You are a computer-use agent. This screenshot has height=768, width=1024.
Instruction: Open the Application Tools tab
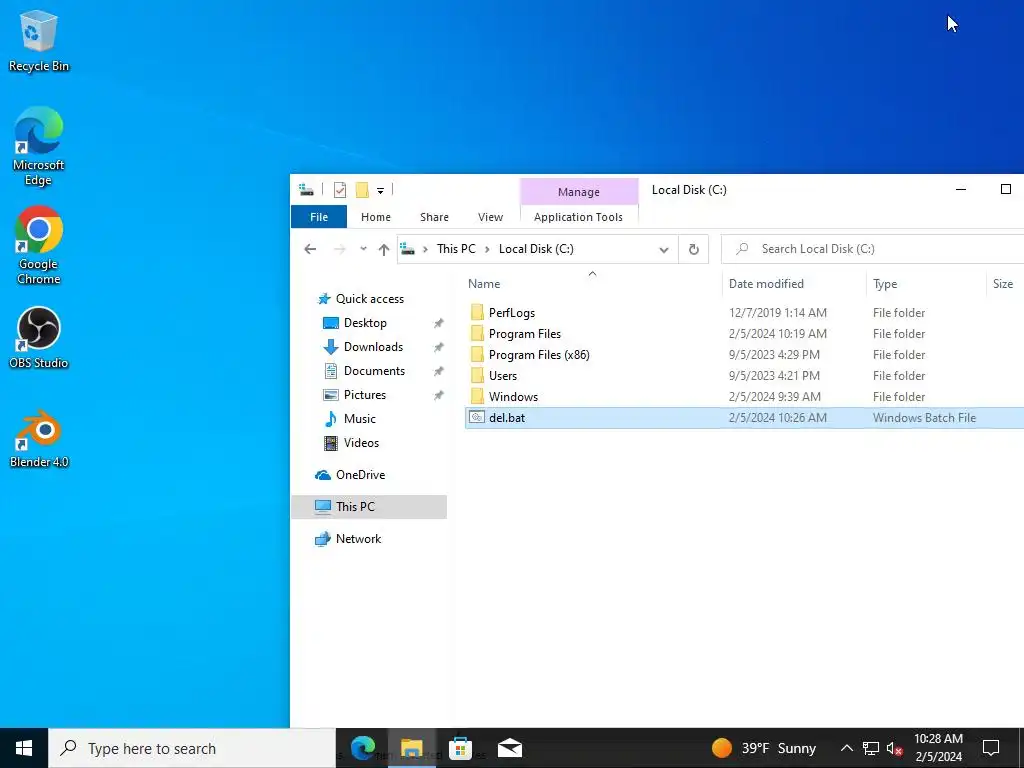pyautogui.click(x=578, y=217)
